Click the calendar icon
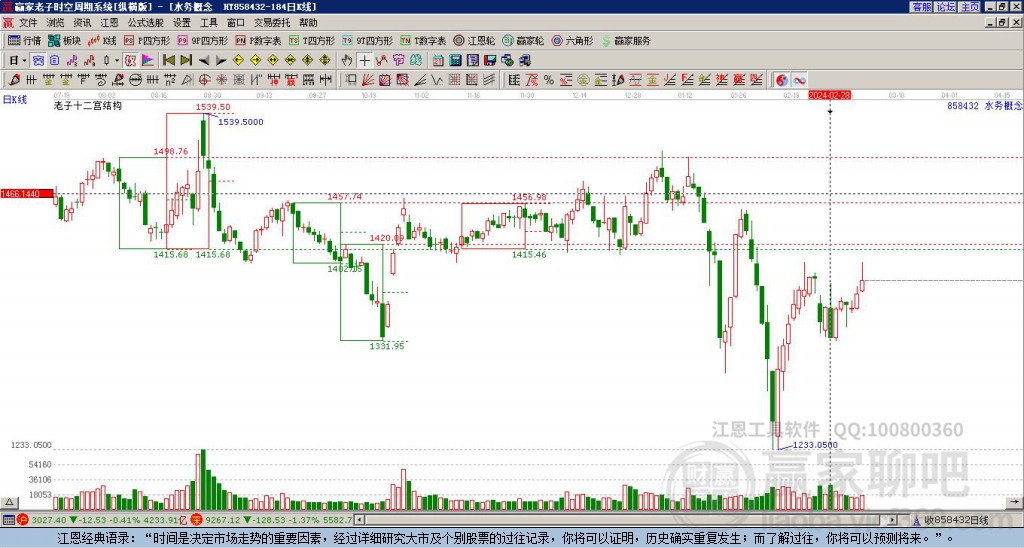This screenshot has height=548, width=1024. [438, 61]
